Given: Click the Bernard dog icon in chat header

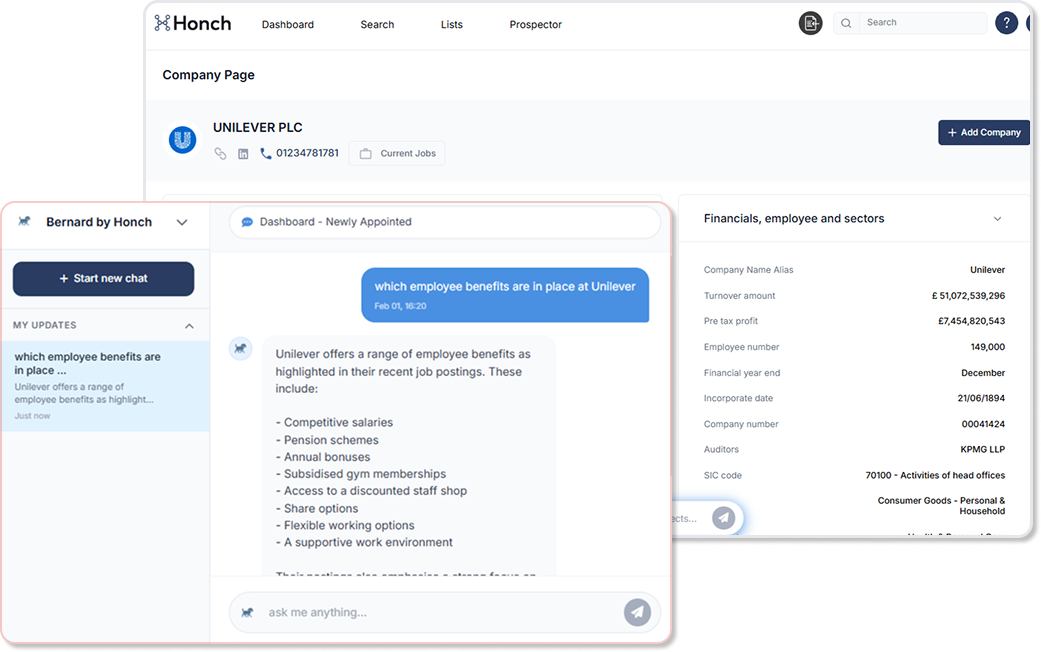Looking at the screenshot, I should [25, 222].
